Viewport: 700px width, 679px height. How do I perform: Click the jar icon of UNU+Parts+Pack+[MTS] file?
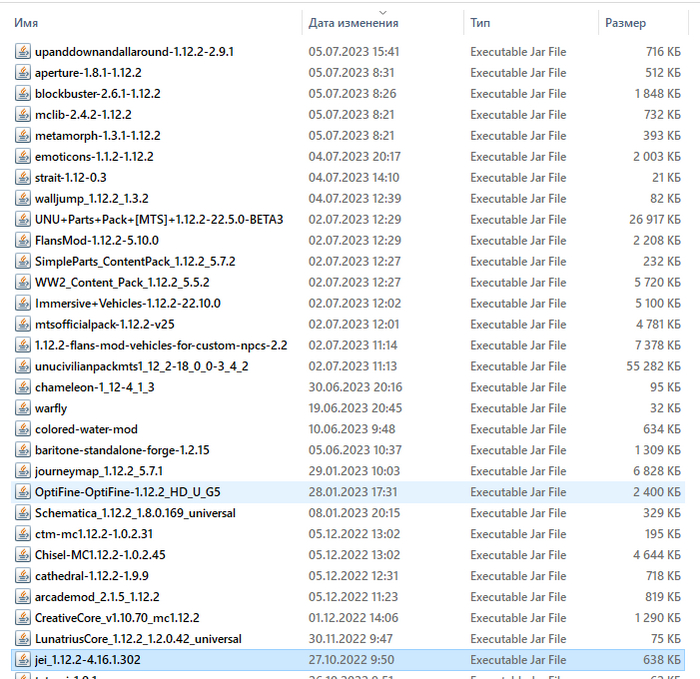point(23,220)
